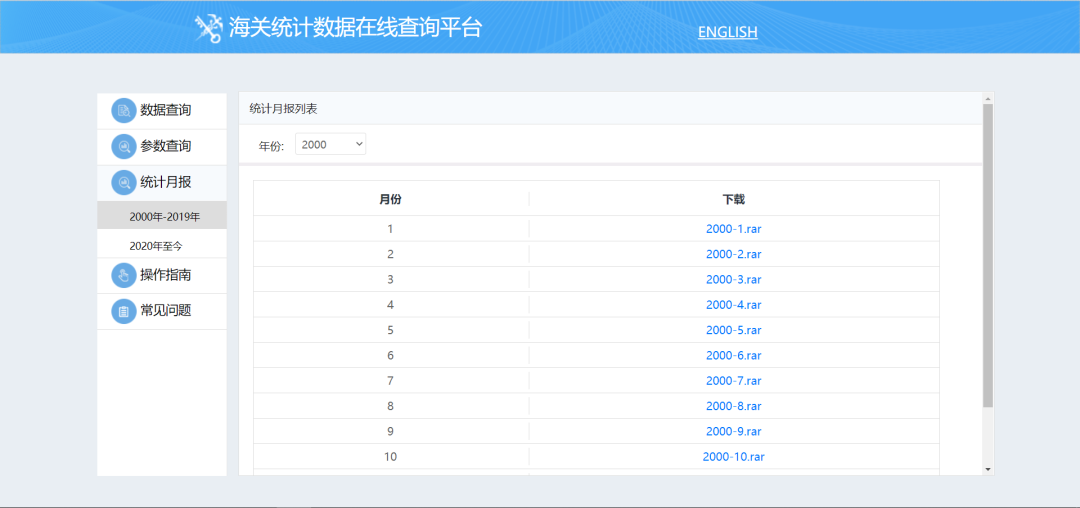Download 2000-2.rar file
This screenshot has height=508, width=1080.
click(734, 254)
